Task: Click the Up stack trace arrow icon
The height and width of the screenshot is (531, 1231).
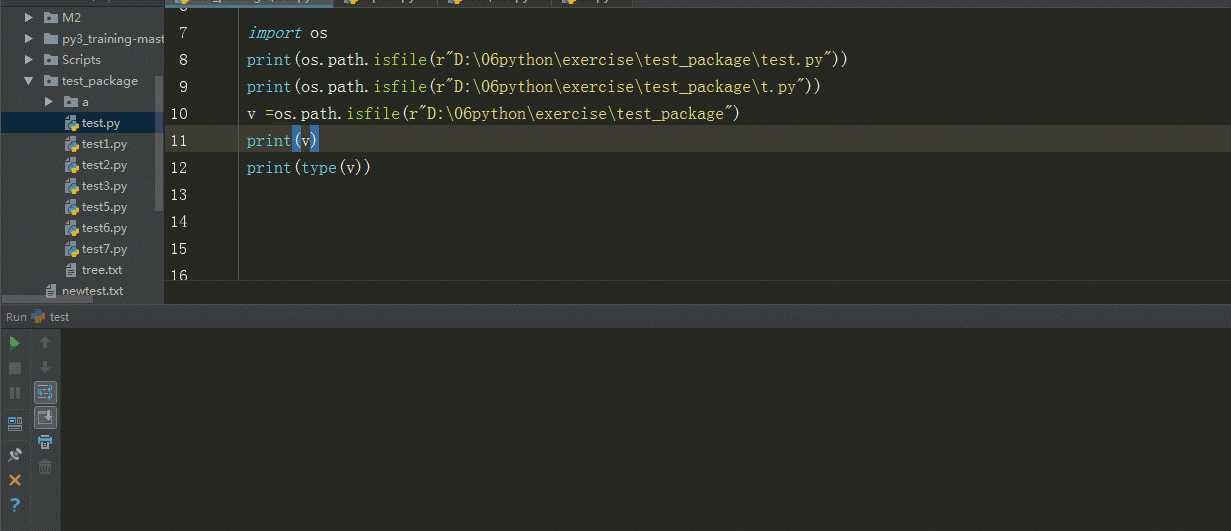Action: click(x=45, y=342)
